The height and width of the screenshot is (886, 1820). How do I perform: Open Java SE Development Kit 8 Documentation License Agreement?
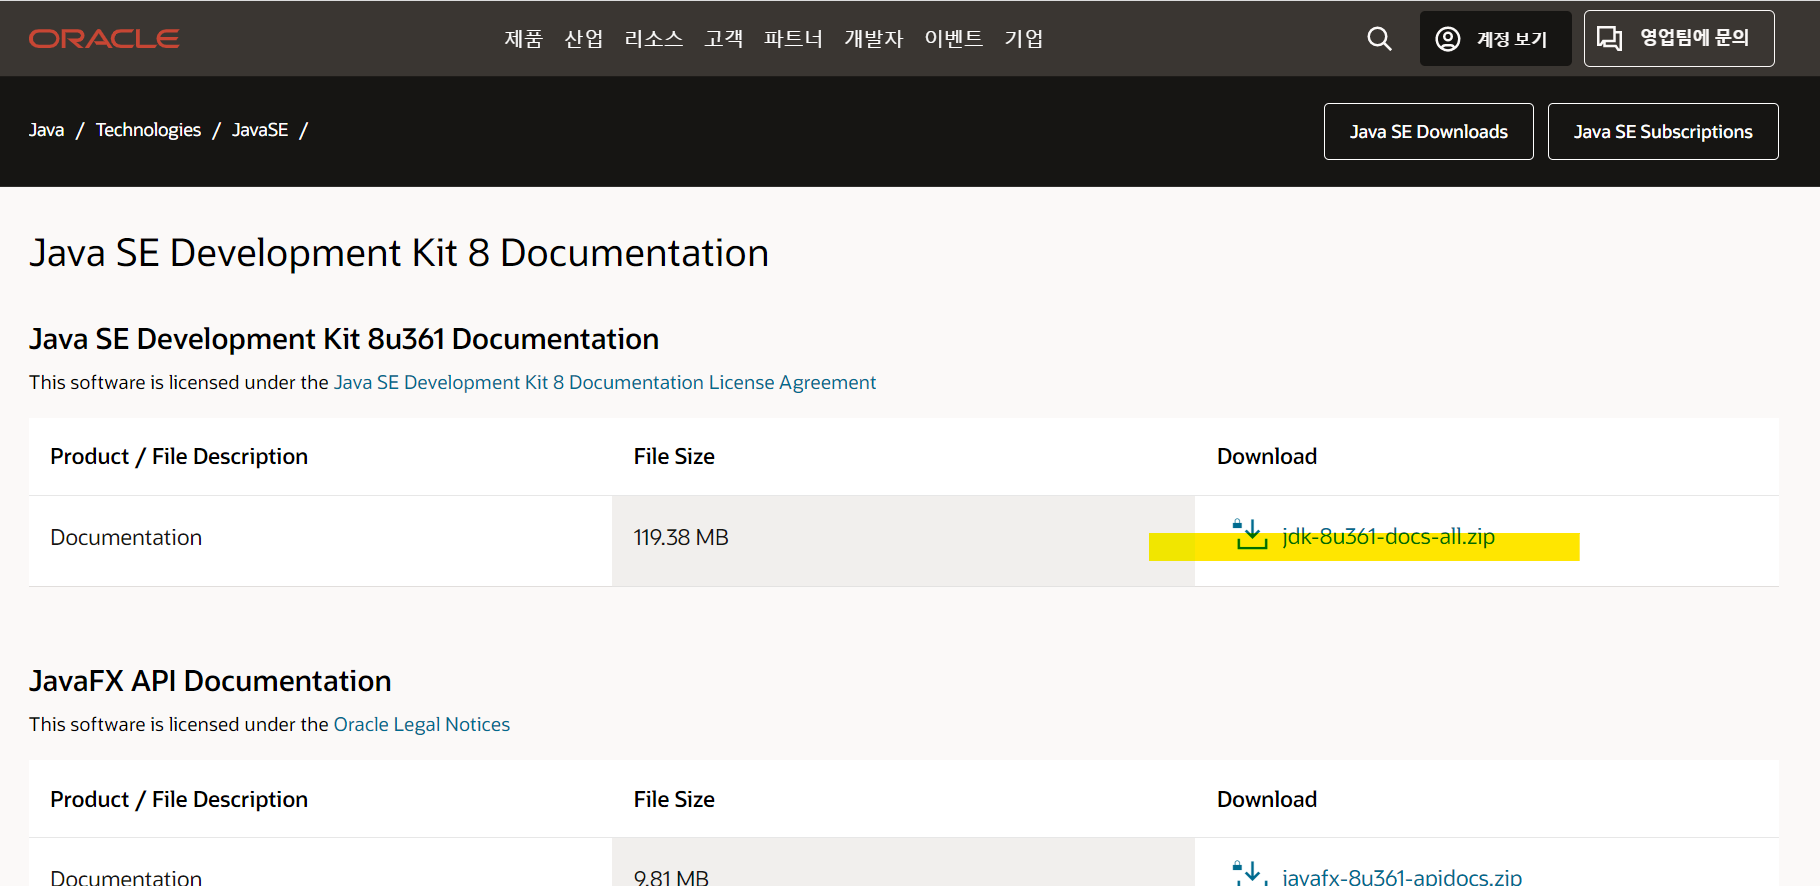click(605, 382)
